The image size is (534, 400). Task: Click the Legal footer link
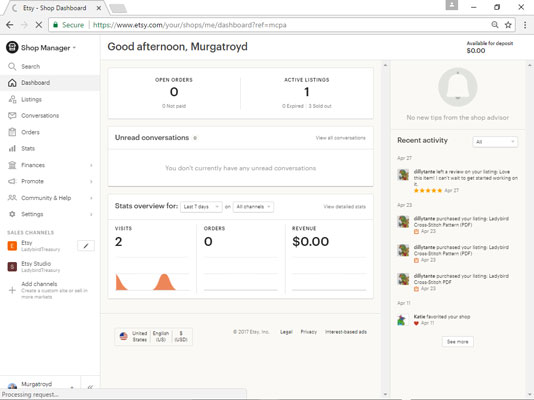286,332
